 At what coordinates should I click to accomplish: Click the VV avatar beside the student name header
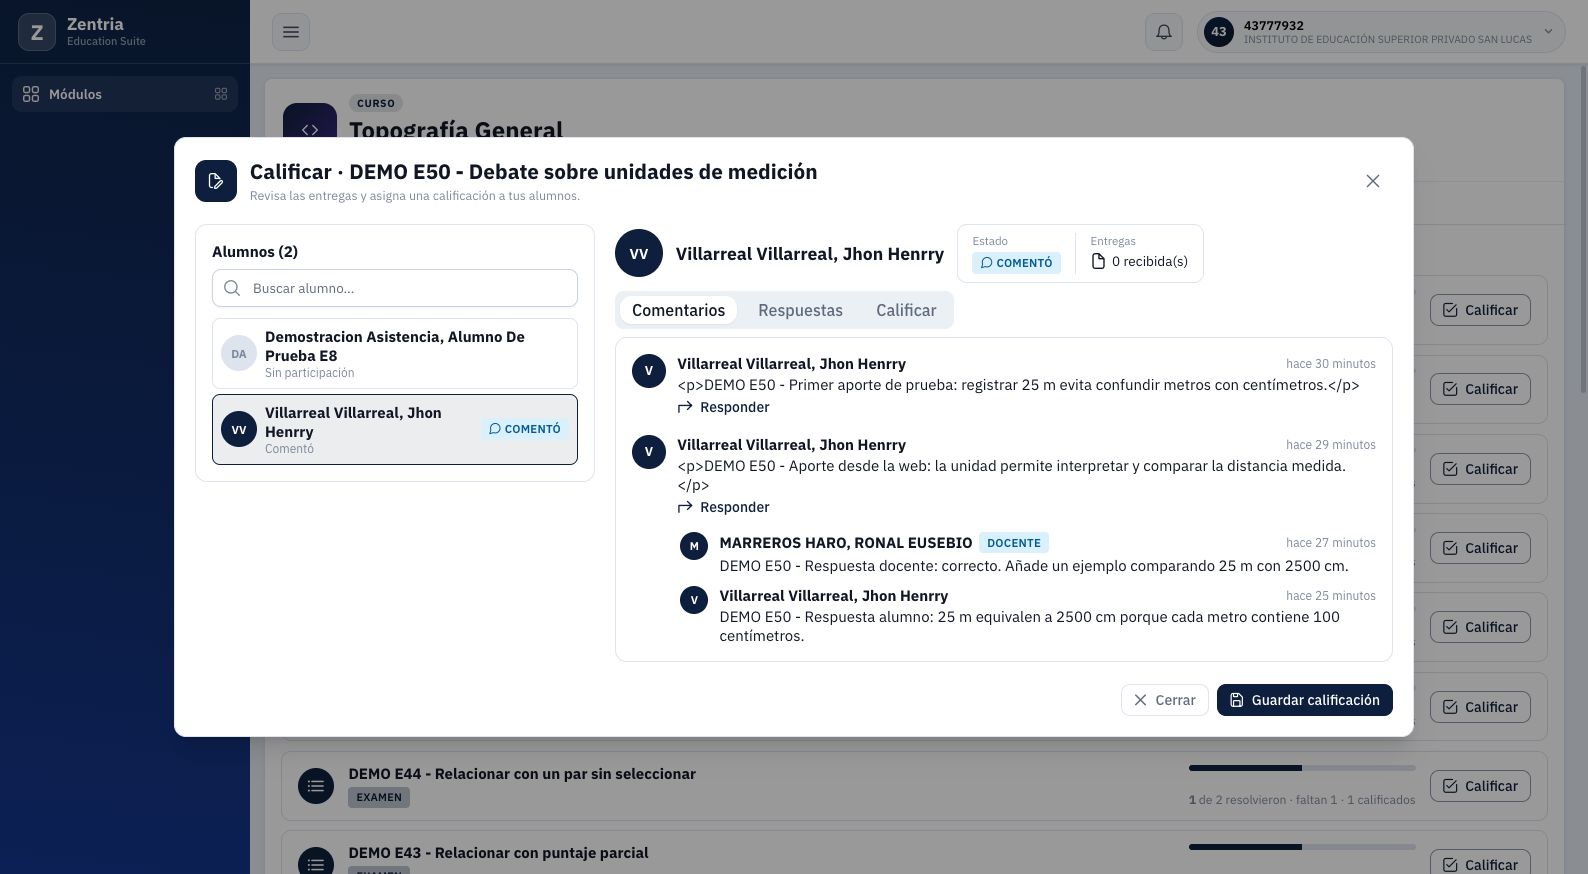pyautogui.click(x=639, y=253)
